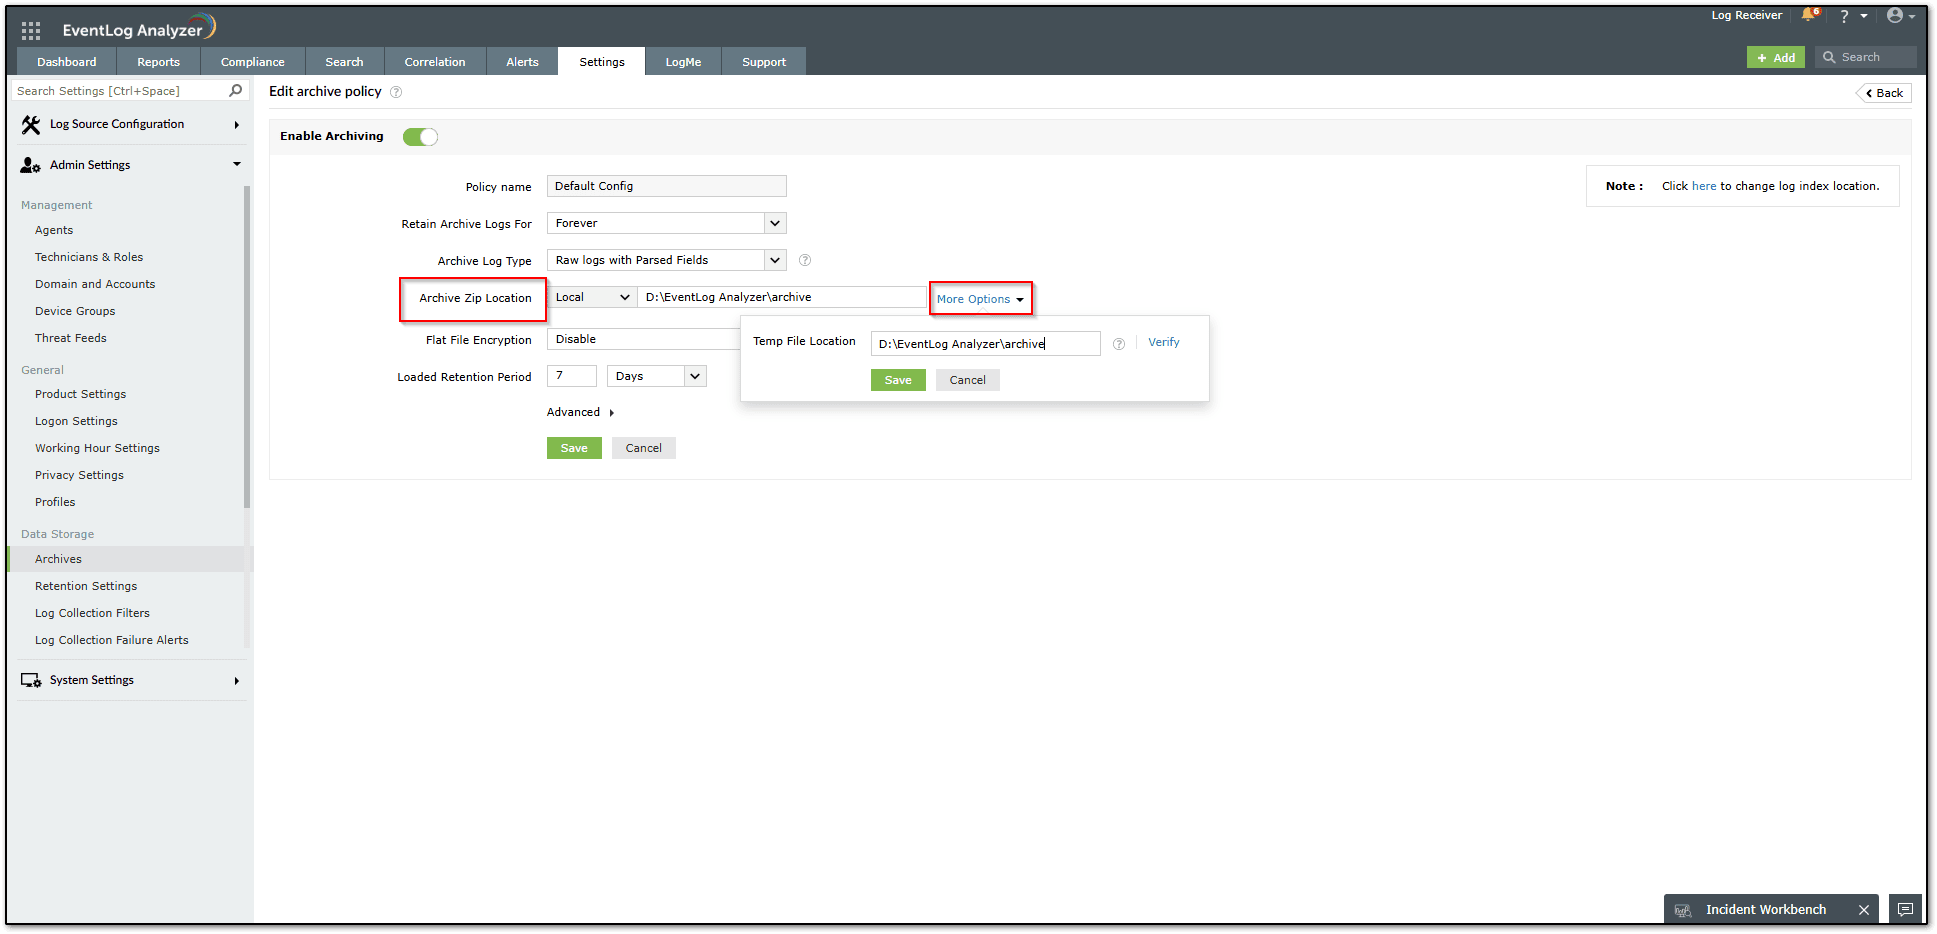Image resolution: width=1937 pixels, height=934 pixels.
Task: Open Log Collection Failure Alerts
Action: coord(112,640)
